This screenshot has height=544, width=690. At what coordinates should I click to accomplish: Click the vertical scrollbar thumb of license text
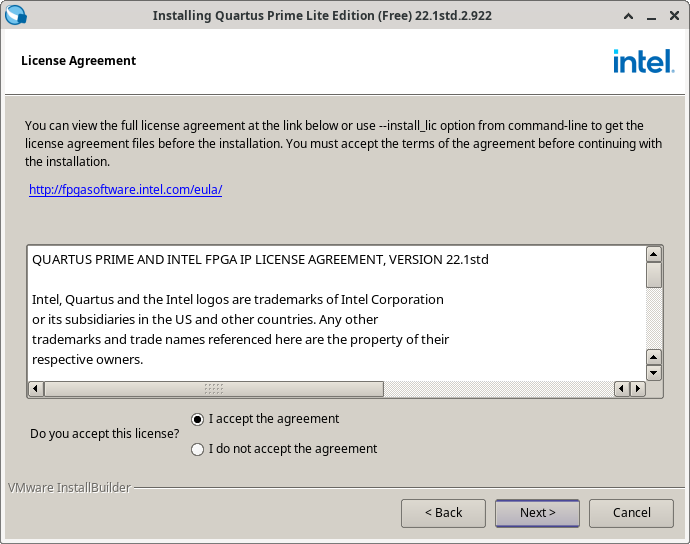(x=654, y=275)
